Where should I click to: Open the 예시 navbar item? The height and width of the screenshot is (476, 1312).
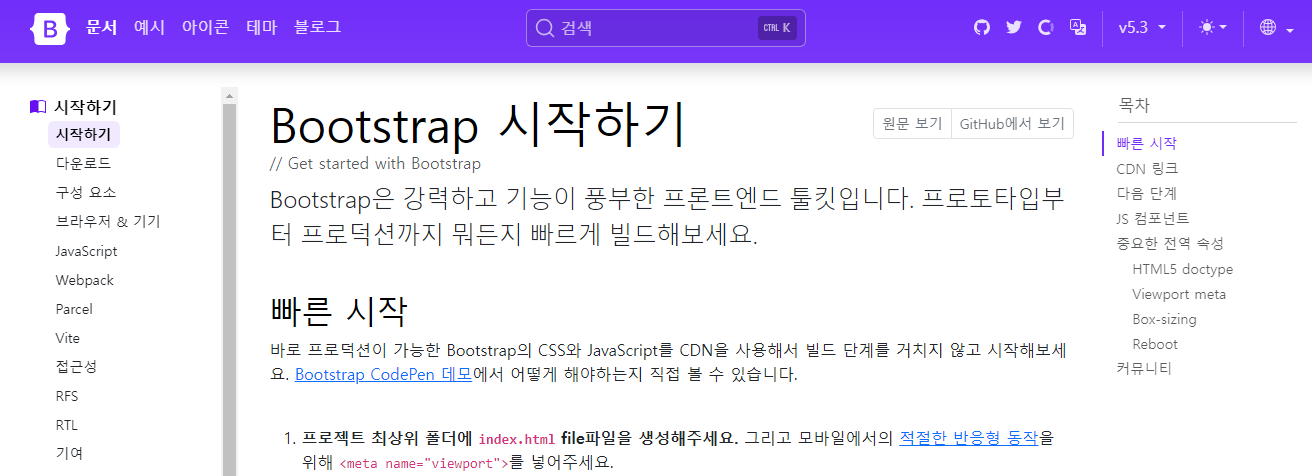coord(150,27)
